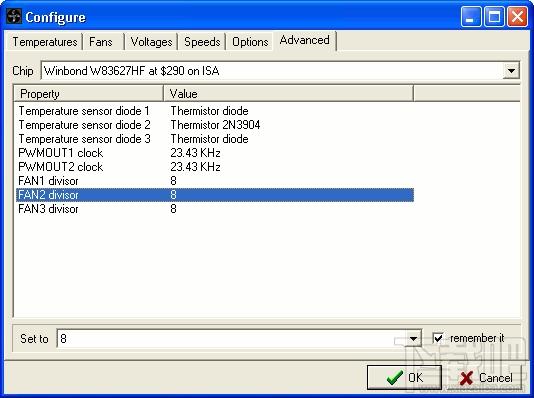Screen dimensions: 534x398
Task: Click the Thermistor diode value for diode 1
Action: tap(209, 111)
